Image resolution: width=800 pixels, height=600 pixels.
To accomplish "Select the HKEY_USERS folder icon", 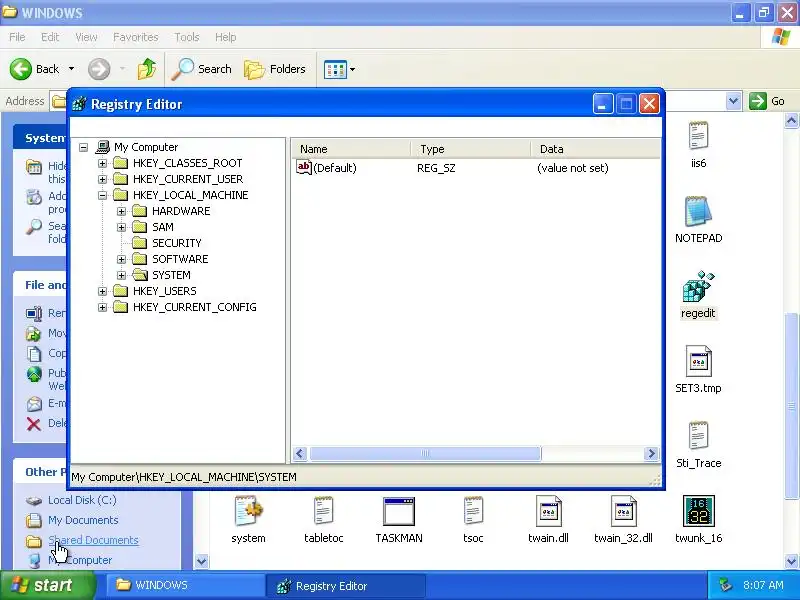I will point(121,291).
